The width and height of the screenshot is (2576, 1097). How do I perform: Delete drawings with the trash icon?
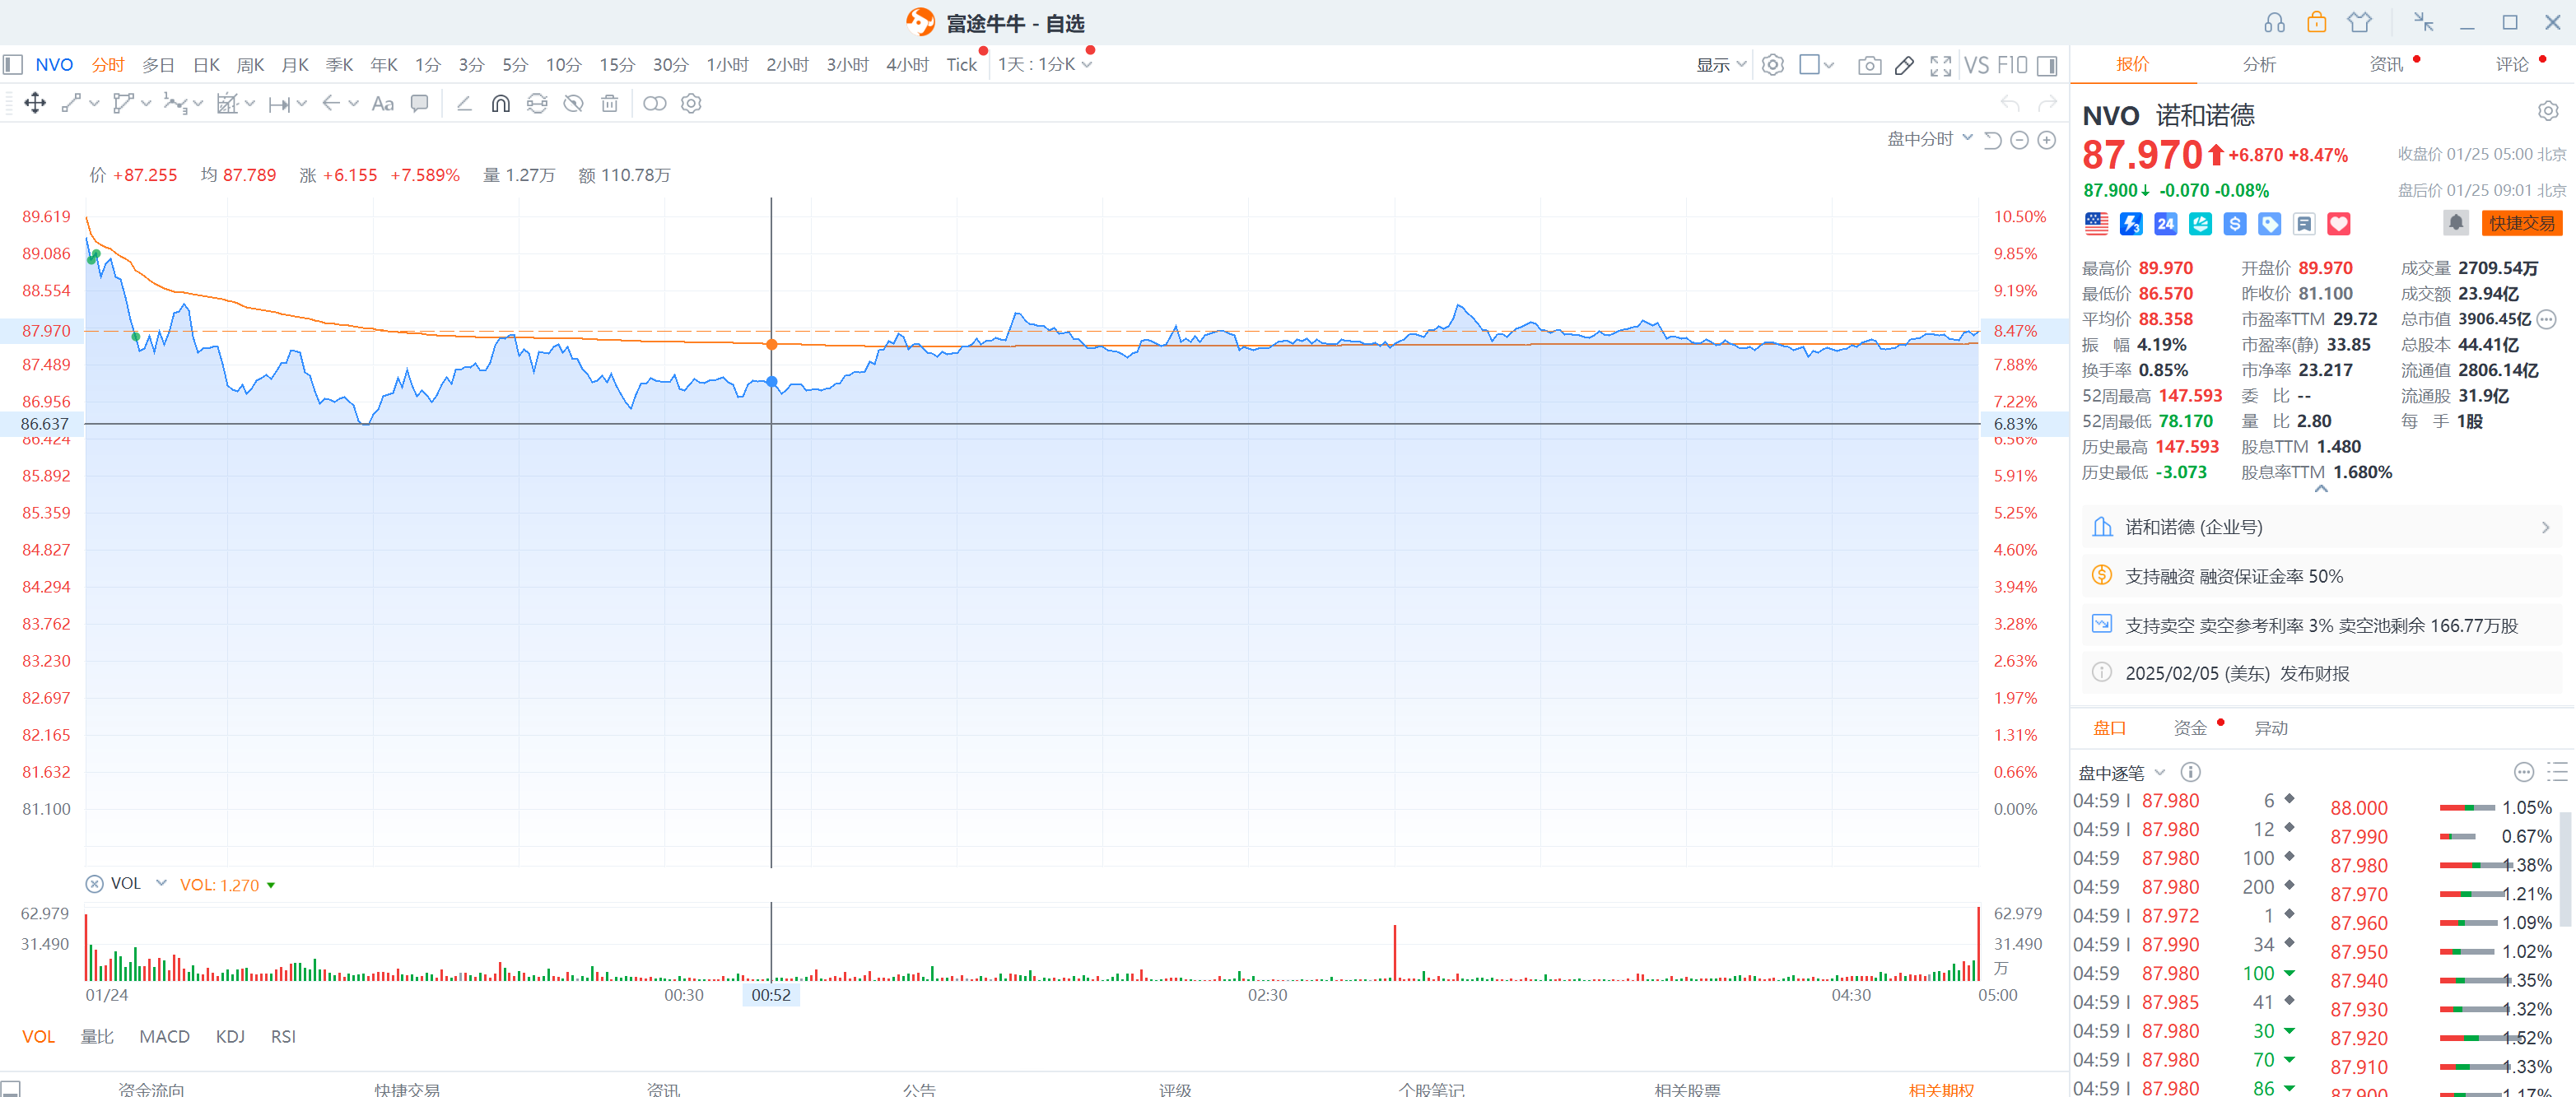tap(610, 103)
